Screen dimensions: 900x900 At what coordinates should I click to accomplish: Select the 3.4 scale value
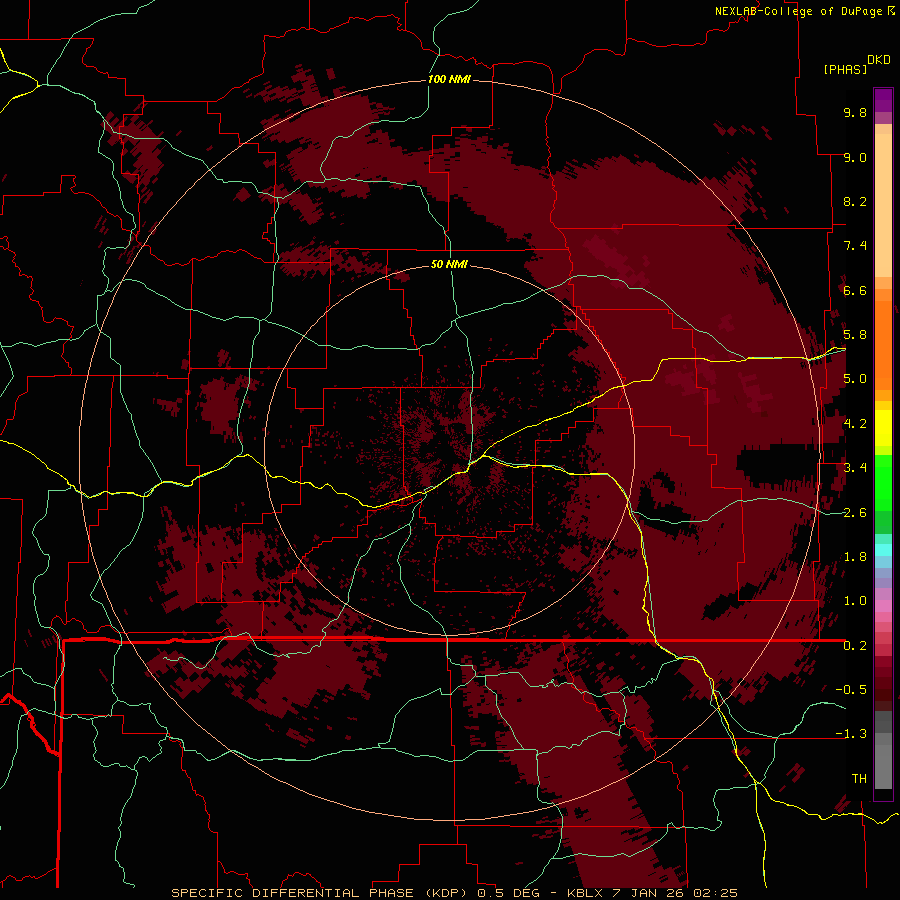click(855, 468)
